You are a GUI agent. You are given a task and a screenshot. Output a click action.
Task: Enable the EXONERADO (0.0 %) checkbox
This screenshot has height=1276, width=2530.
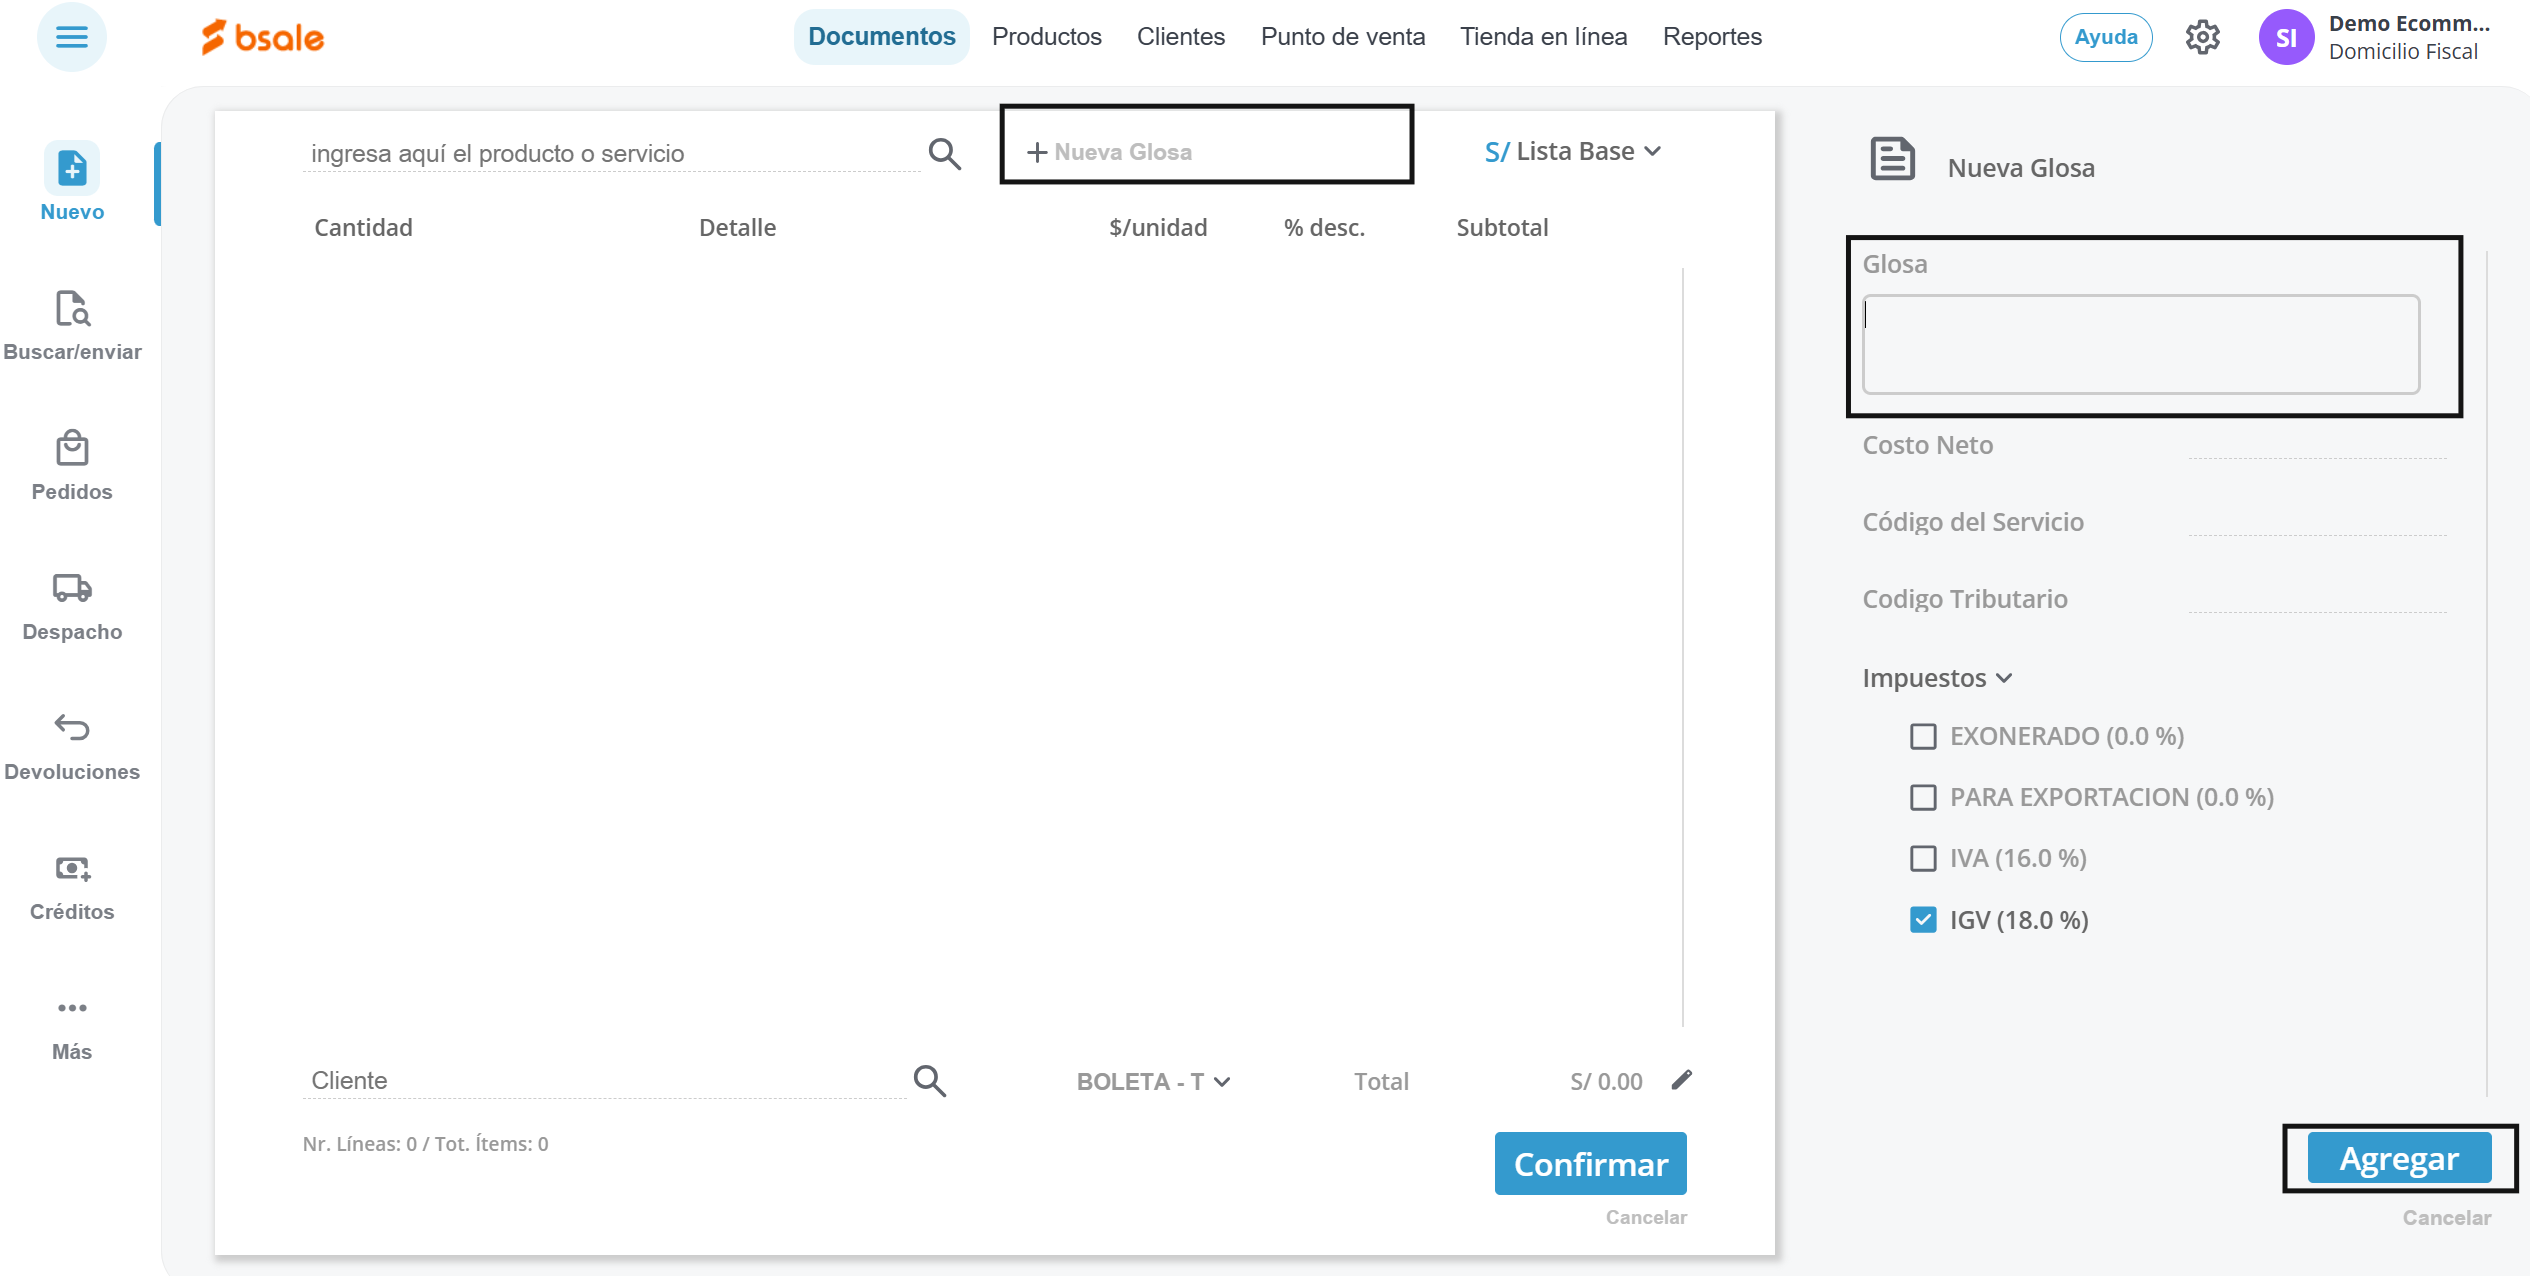1922,736
